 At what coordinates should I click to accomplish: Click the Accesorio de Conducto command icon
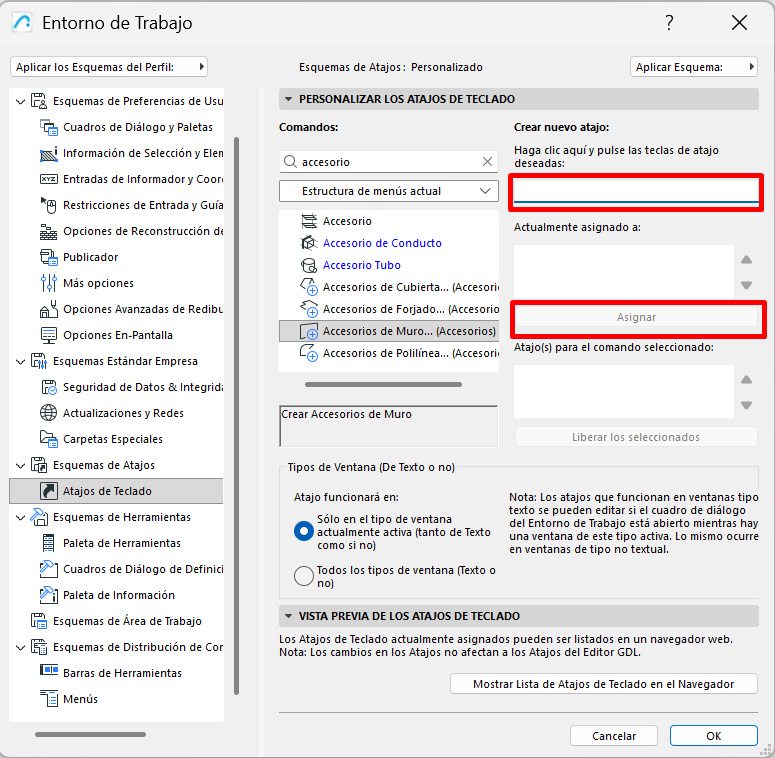pyautogui.click(x=308, y=243)
